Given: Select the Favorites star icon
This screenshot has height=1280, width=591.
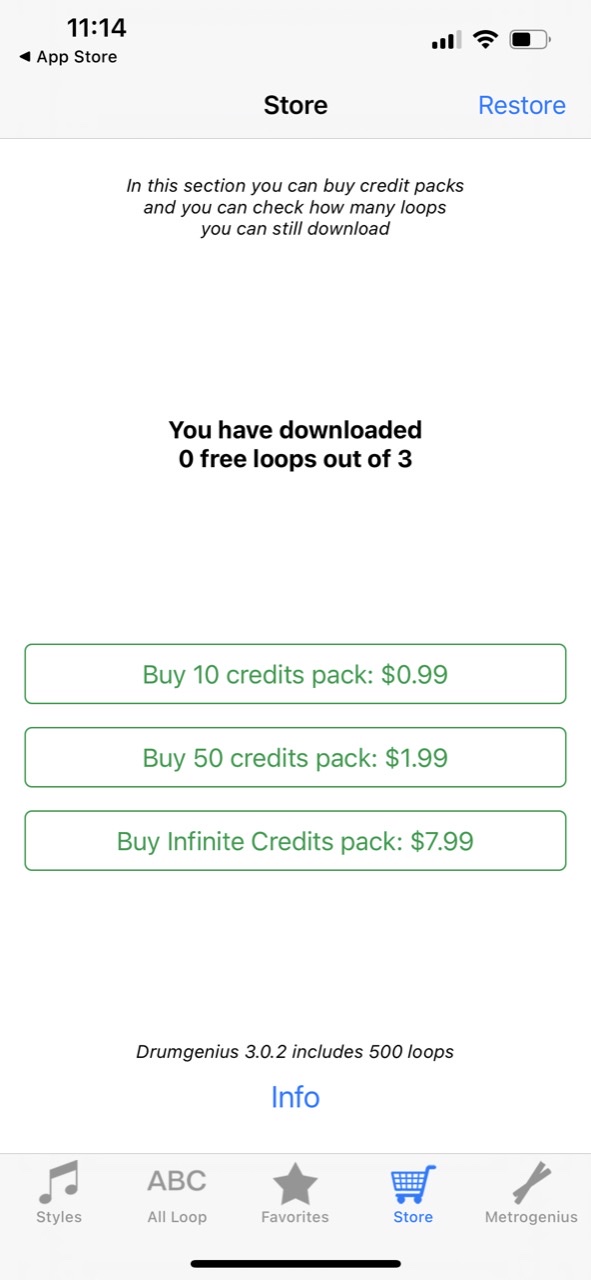Looking at the screenshot, I should [295, 1183].
